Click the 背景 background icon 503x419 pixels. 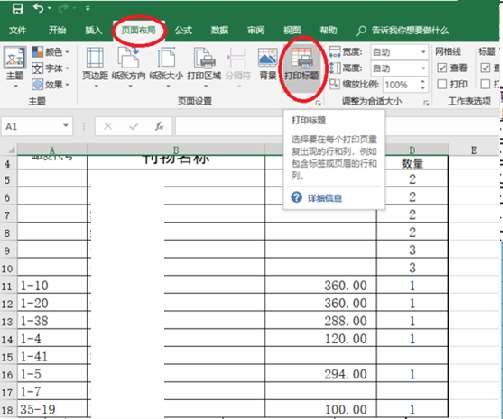(267, 64)
